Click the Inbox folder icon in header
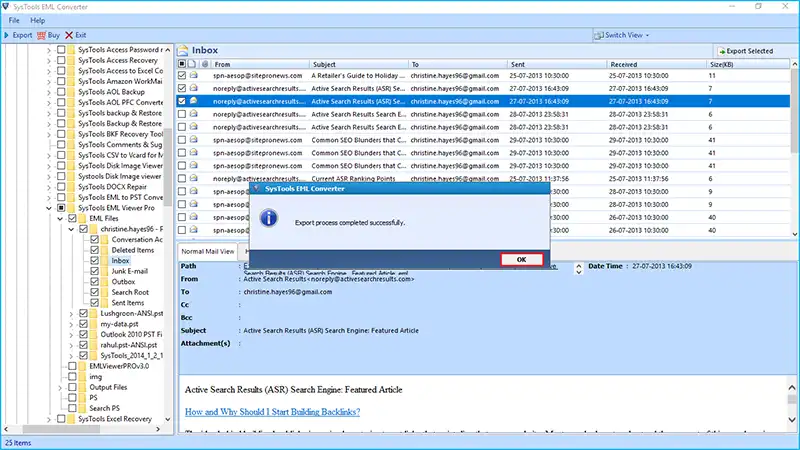 click(183, 51)
